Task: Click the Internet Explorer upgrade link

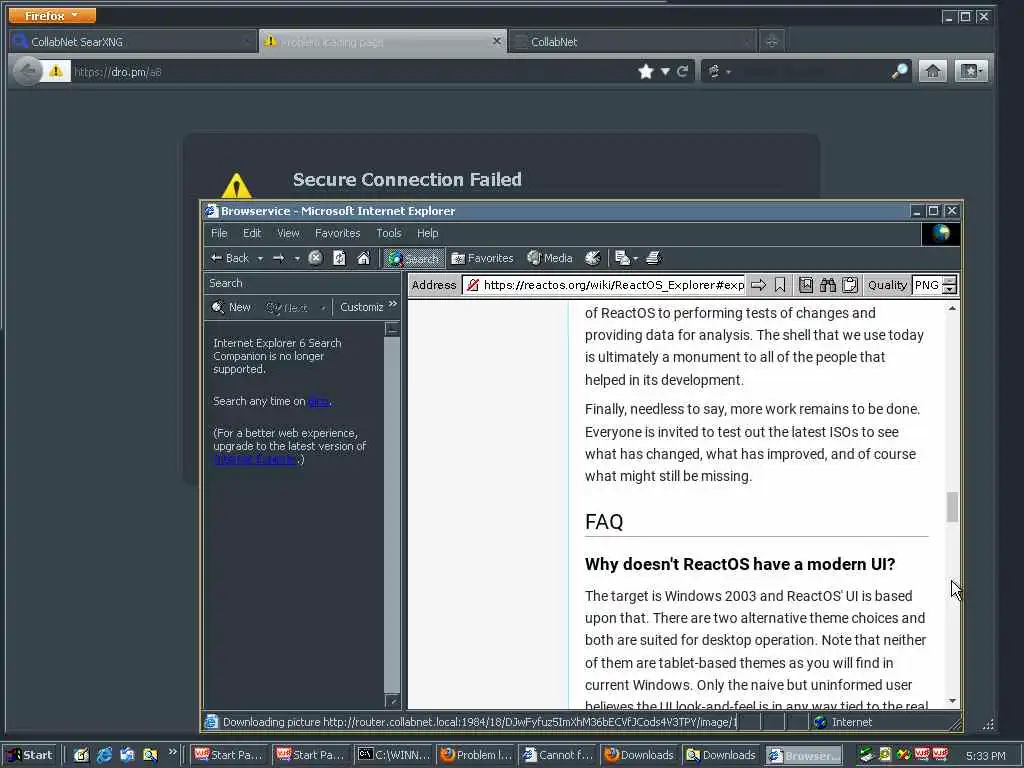Action: pos(255,459)
